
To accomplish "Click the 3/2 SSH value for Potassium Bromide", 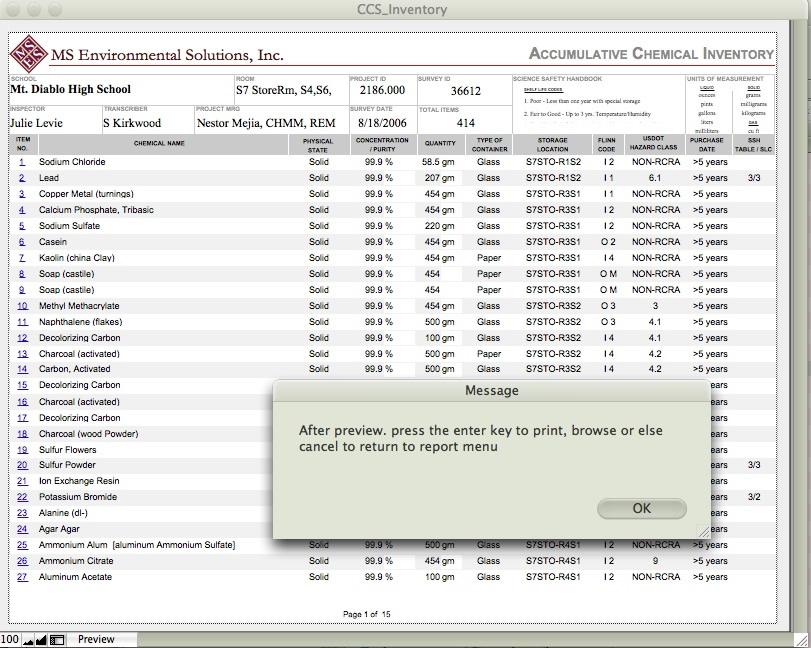I will 754,497.
